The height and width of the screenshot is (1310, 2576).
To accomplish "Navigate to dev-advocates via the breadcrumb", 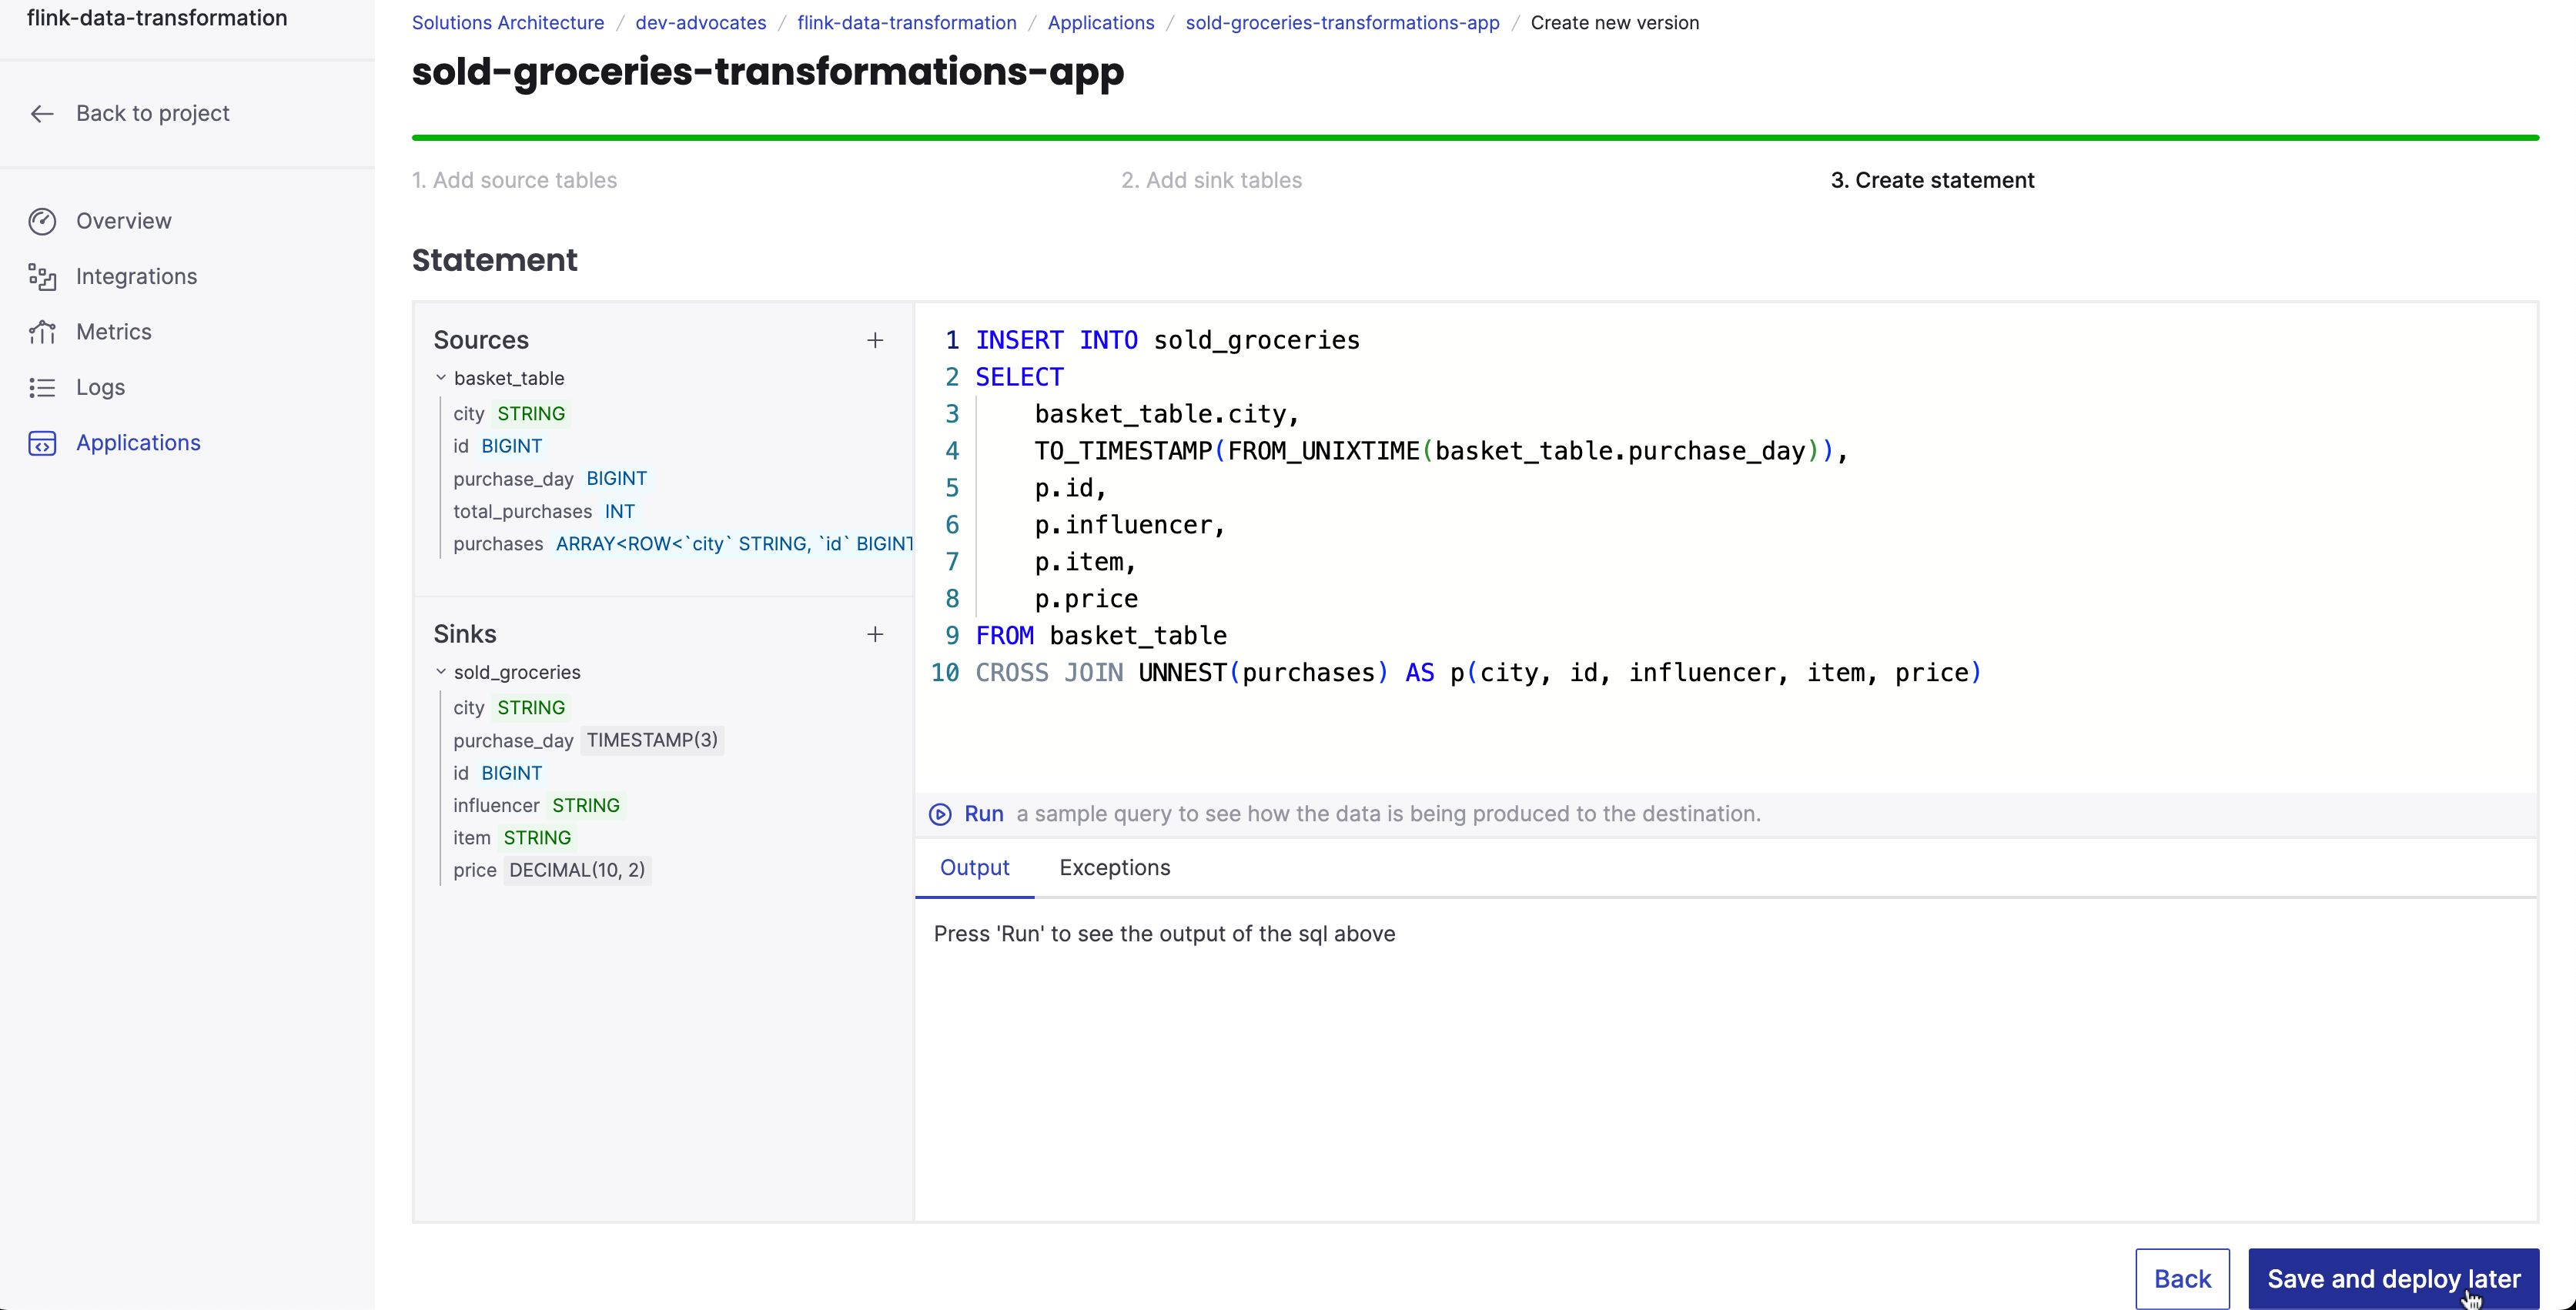I will click(700, 22).
